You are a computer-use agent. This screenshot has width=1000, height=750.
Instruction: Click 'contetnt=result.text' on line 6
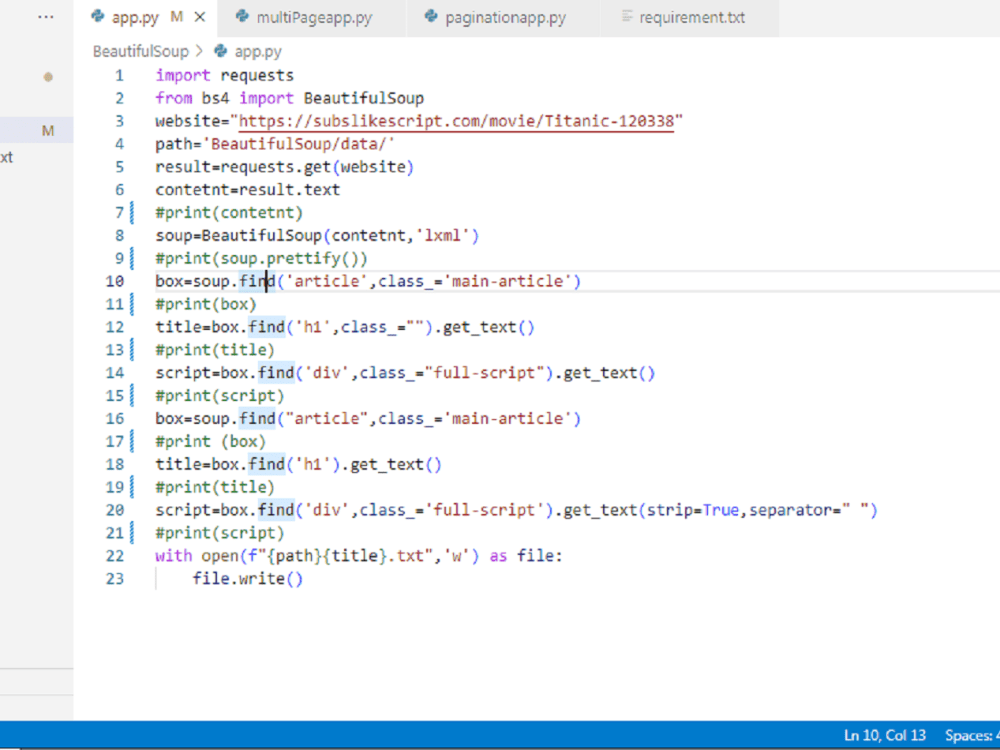[x=247, y=190]
